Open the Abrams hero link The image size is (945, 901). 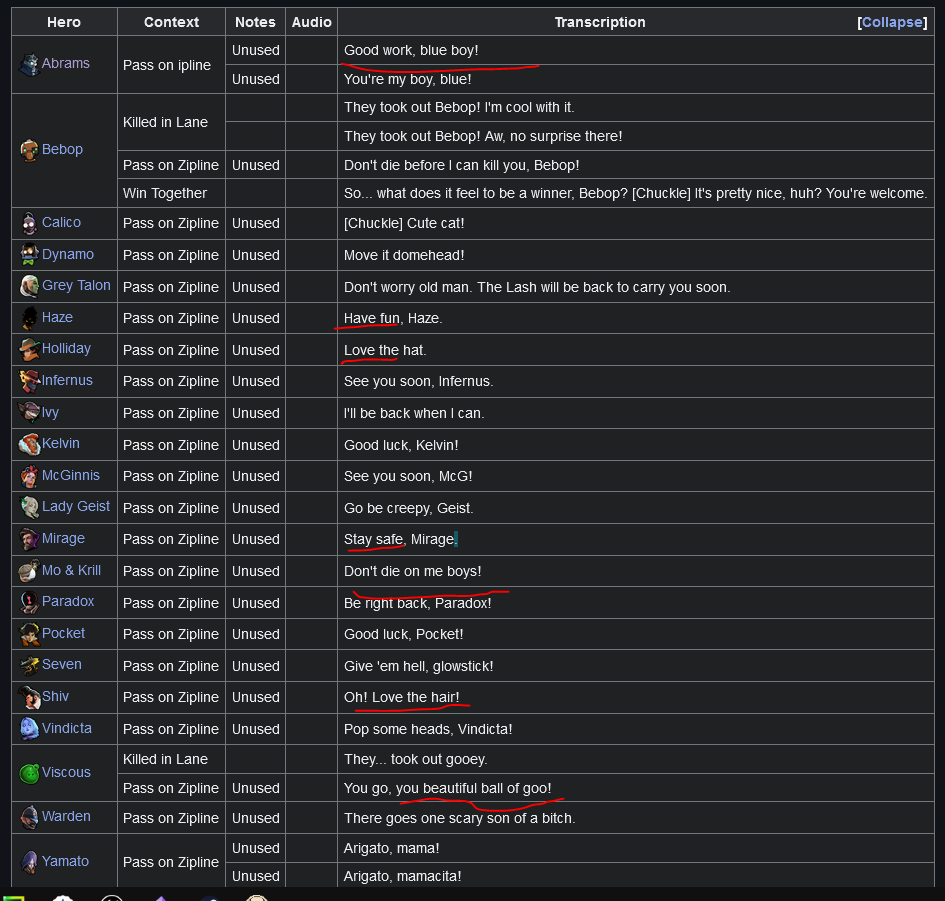(x=66, y=63)
